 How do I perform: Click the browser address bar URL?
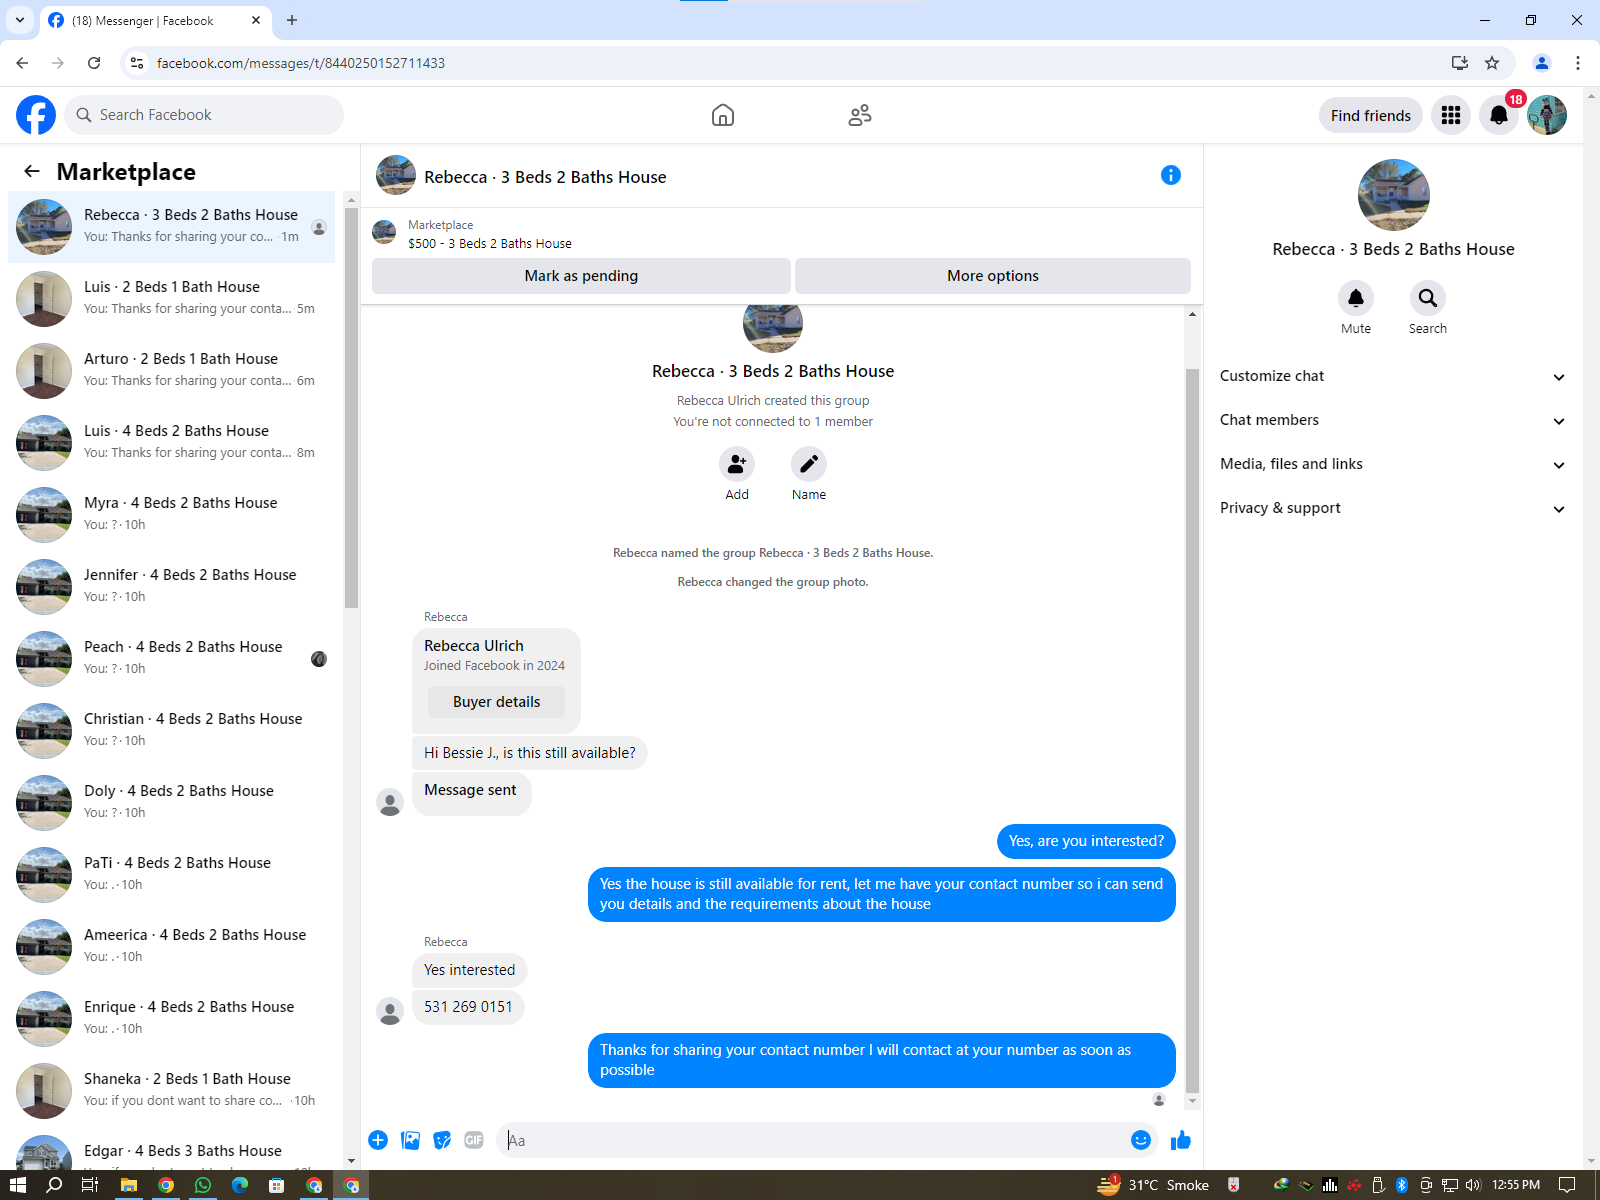coord(301,63)
